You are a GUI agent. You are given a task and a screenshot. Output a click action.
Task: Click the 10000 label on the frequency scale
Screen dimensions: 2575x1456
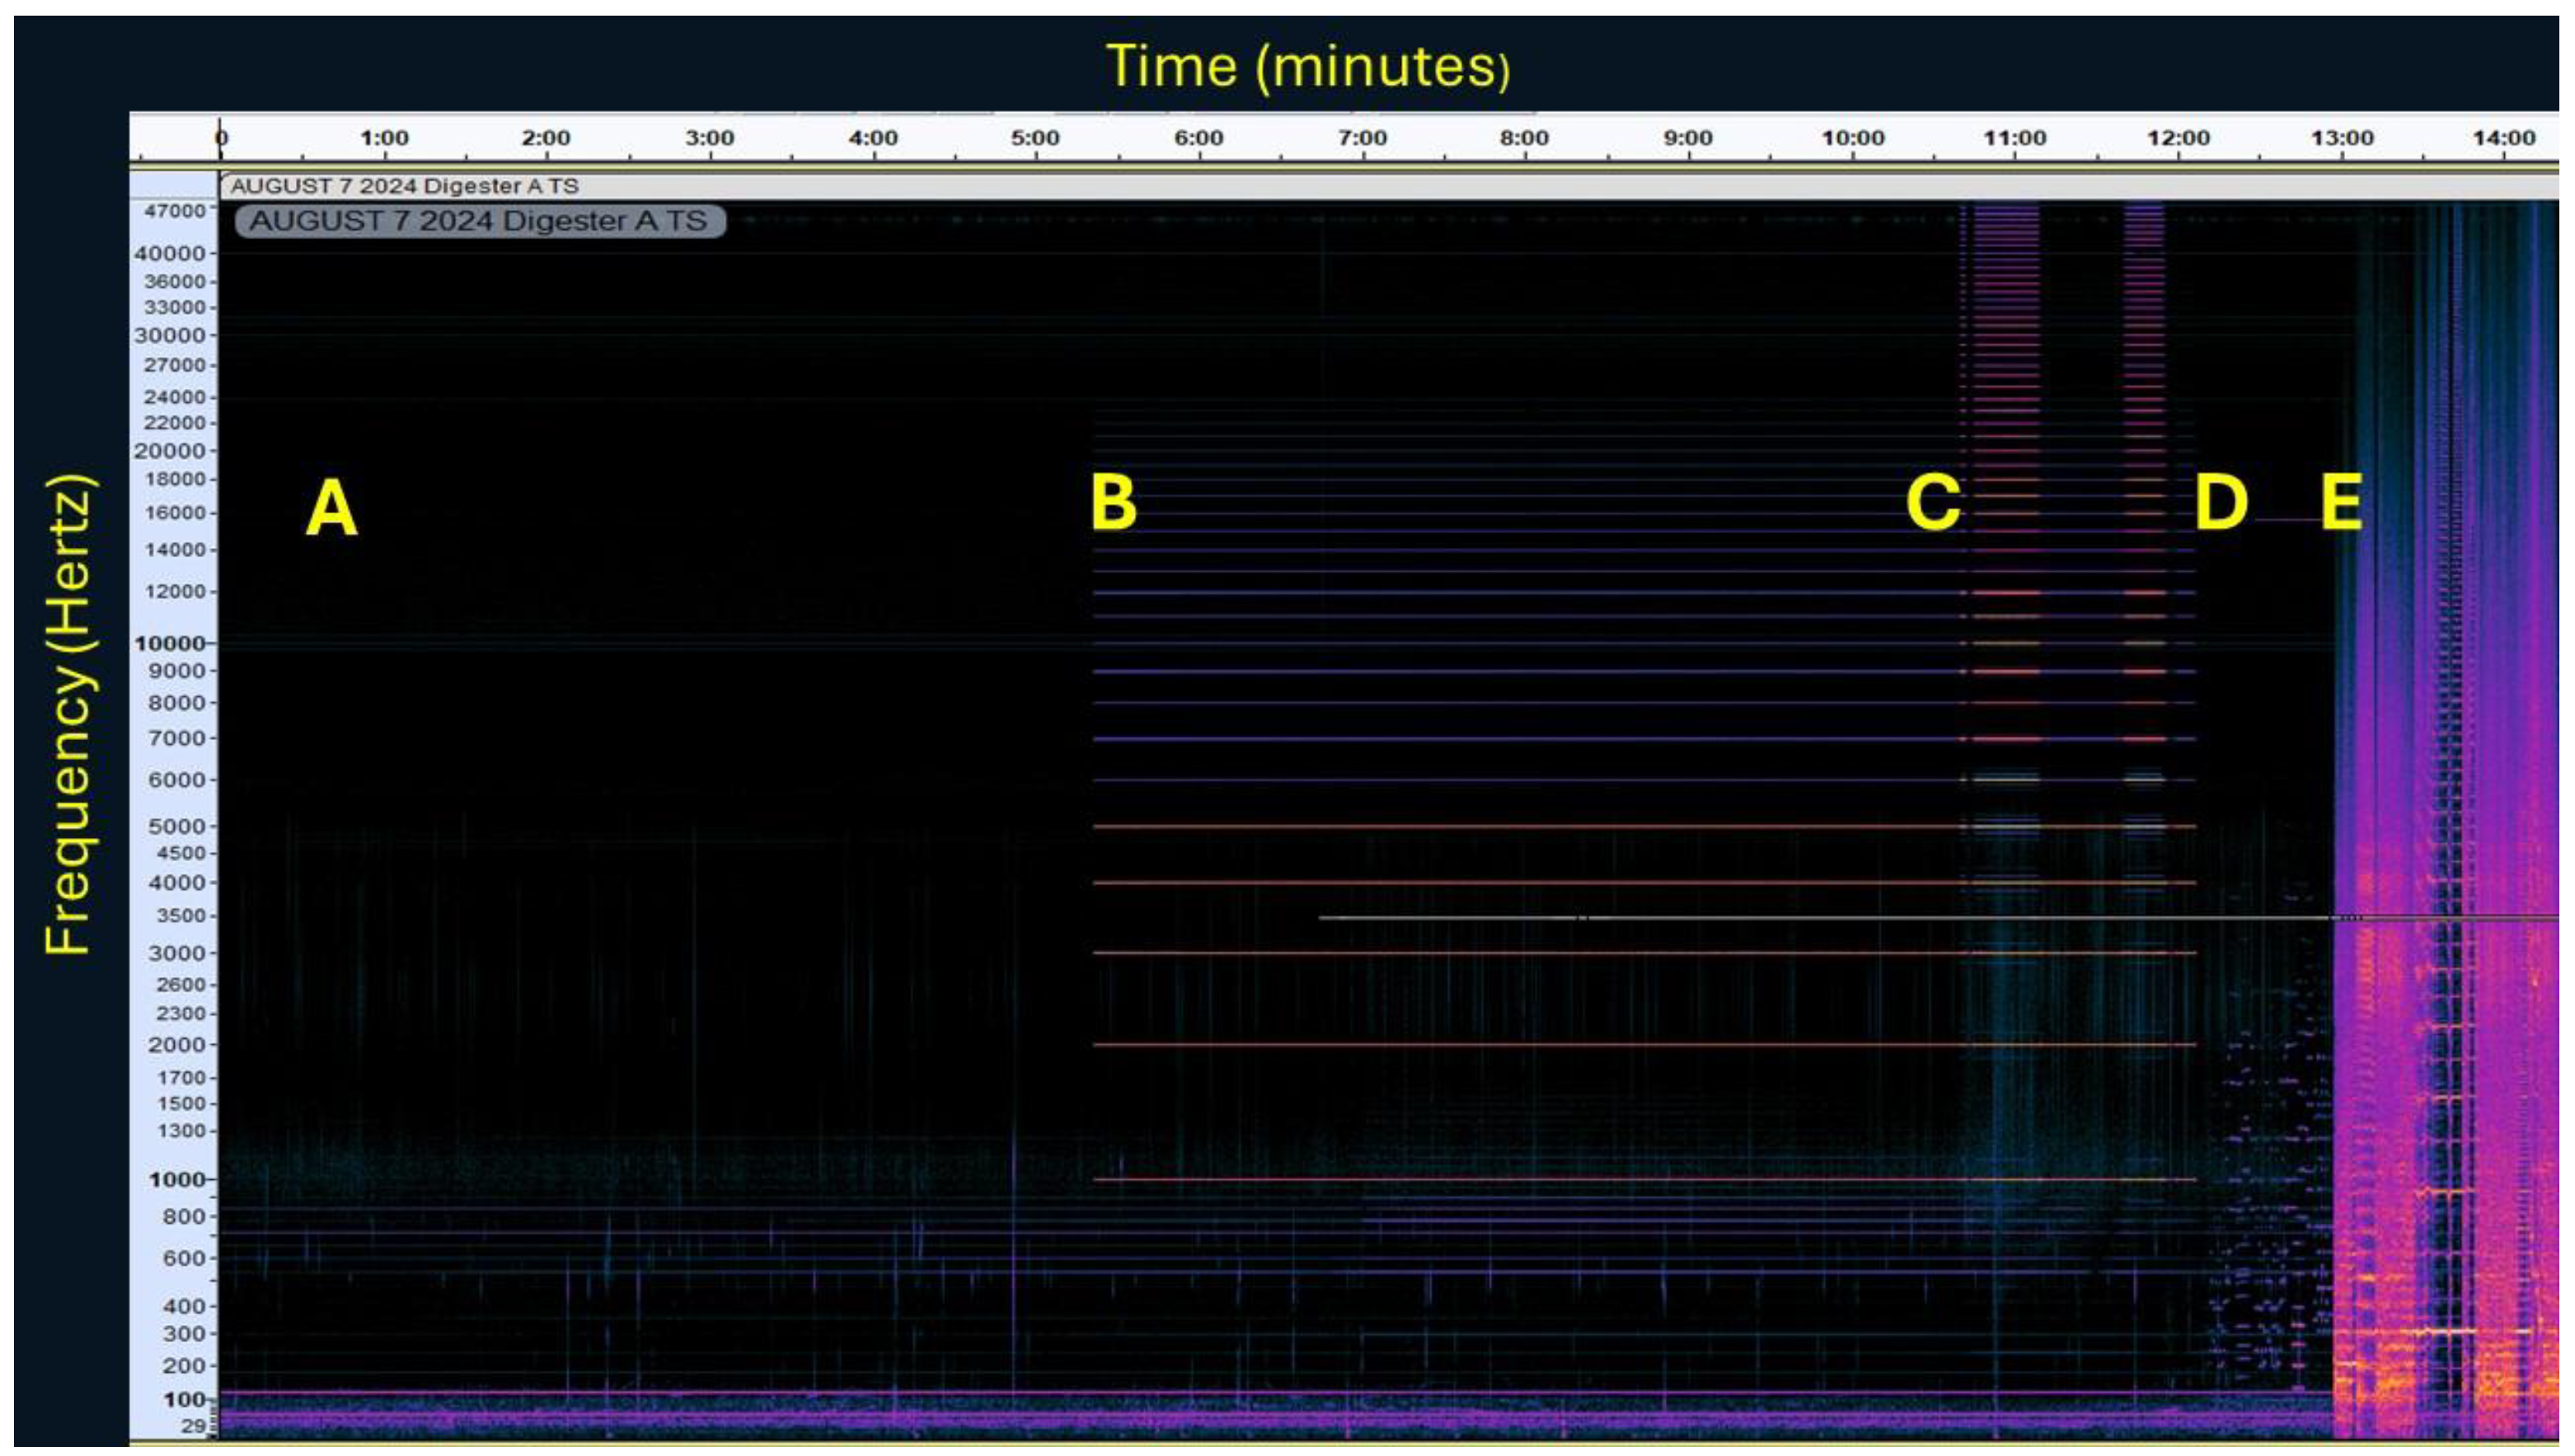[170, 643]
